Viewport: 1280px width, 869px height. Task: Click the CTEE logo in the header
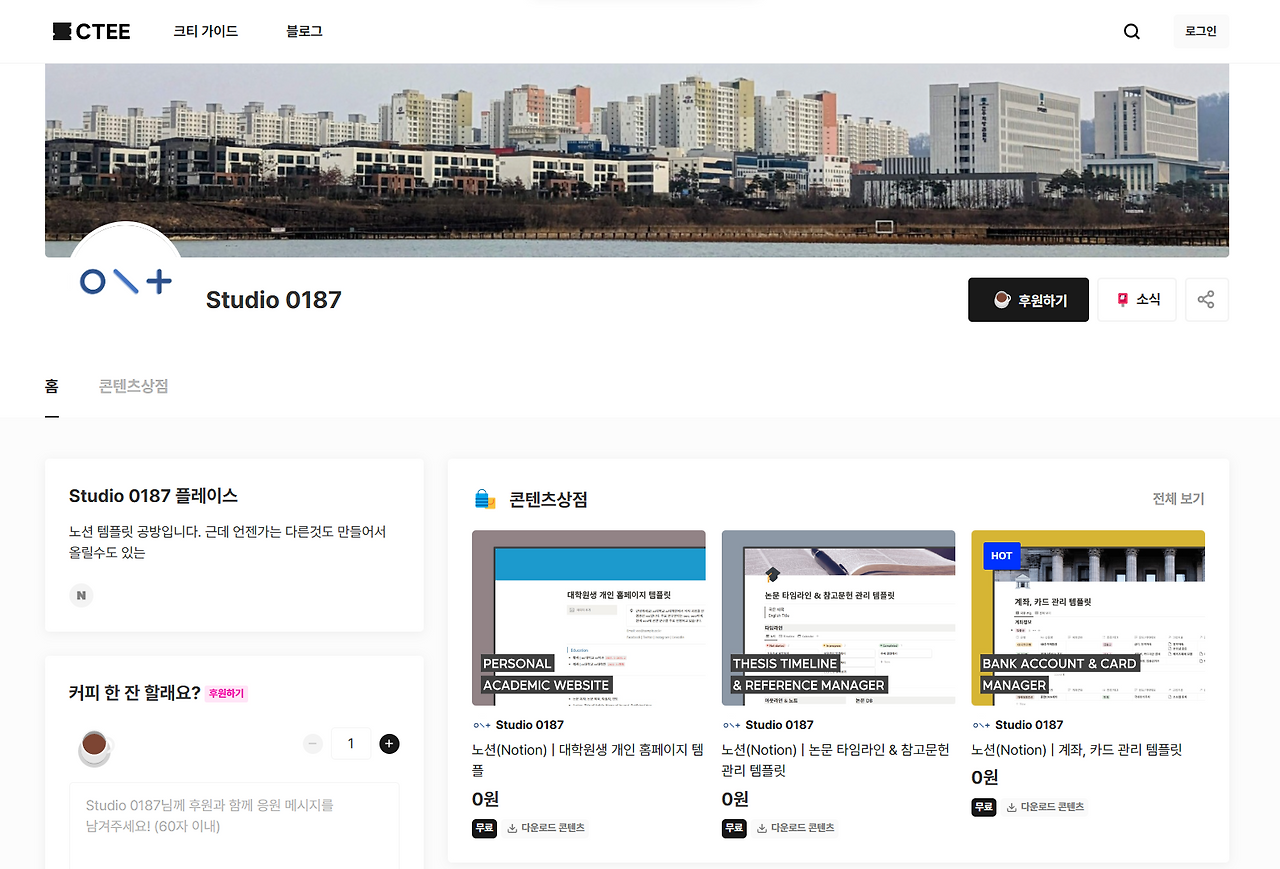point(90,31)
